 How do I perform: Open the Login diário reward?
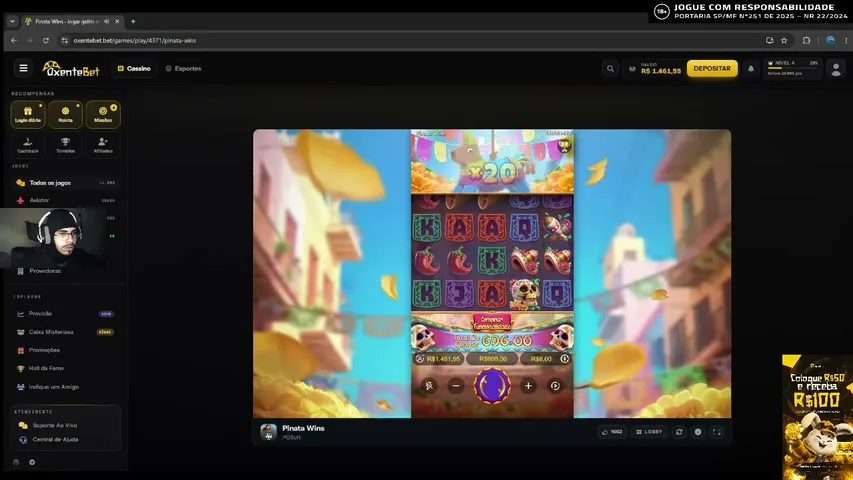pos(28,114)
